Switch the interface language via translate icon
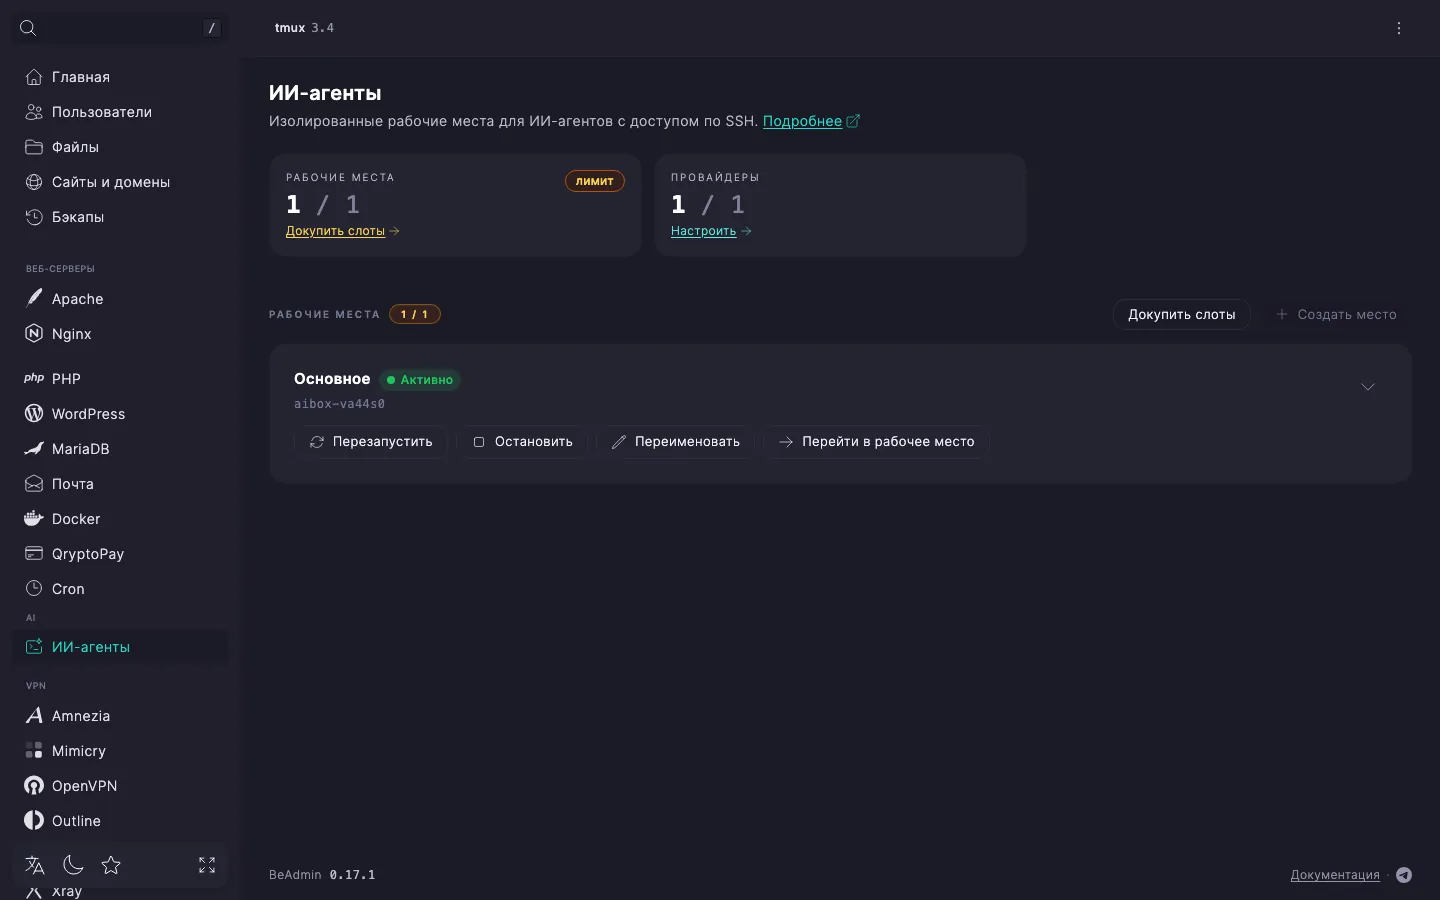 pyautogui.click(x=35, y=865)
